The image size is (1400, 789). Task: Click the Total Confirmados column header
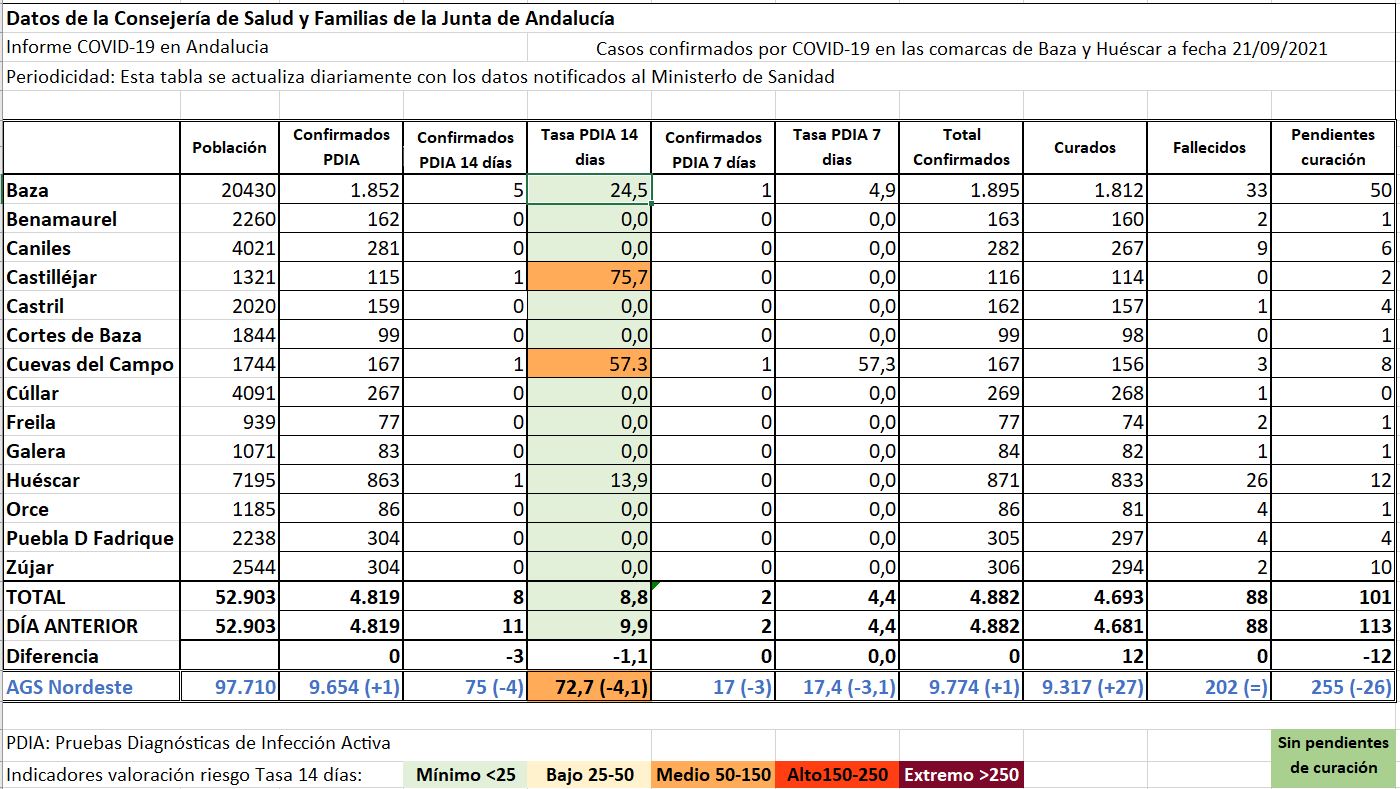tap(961, 147)
